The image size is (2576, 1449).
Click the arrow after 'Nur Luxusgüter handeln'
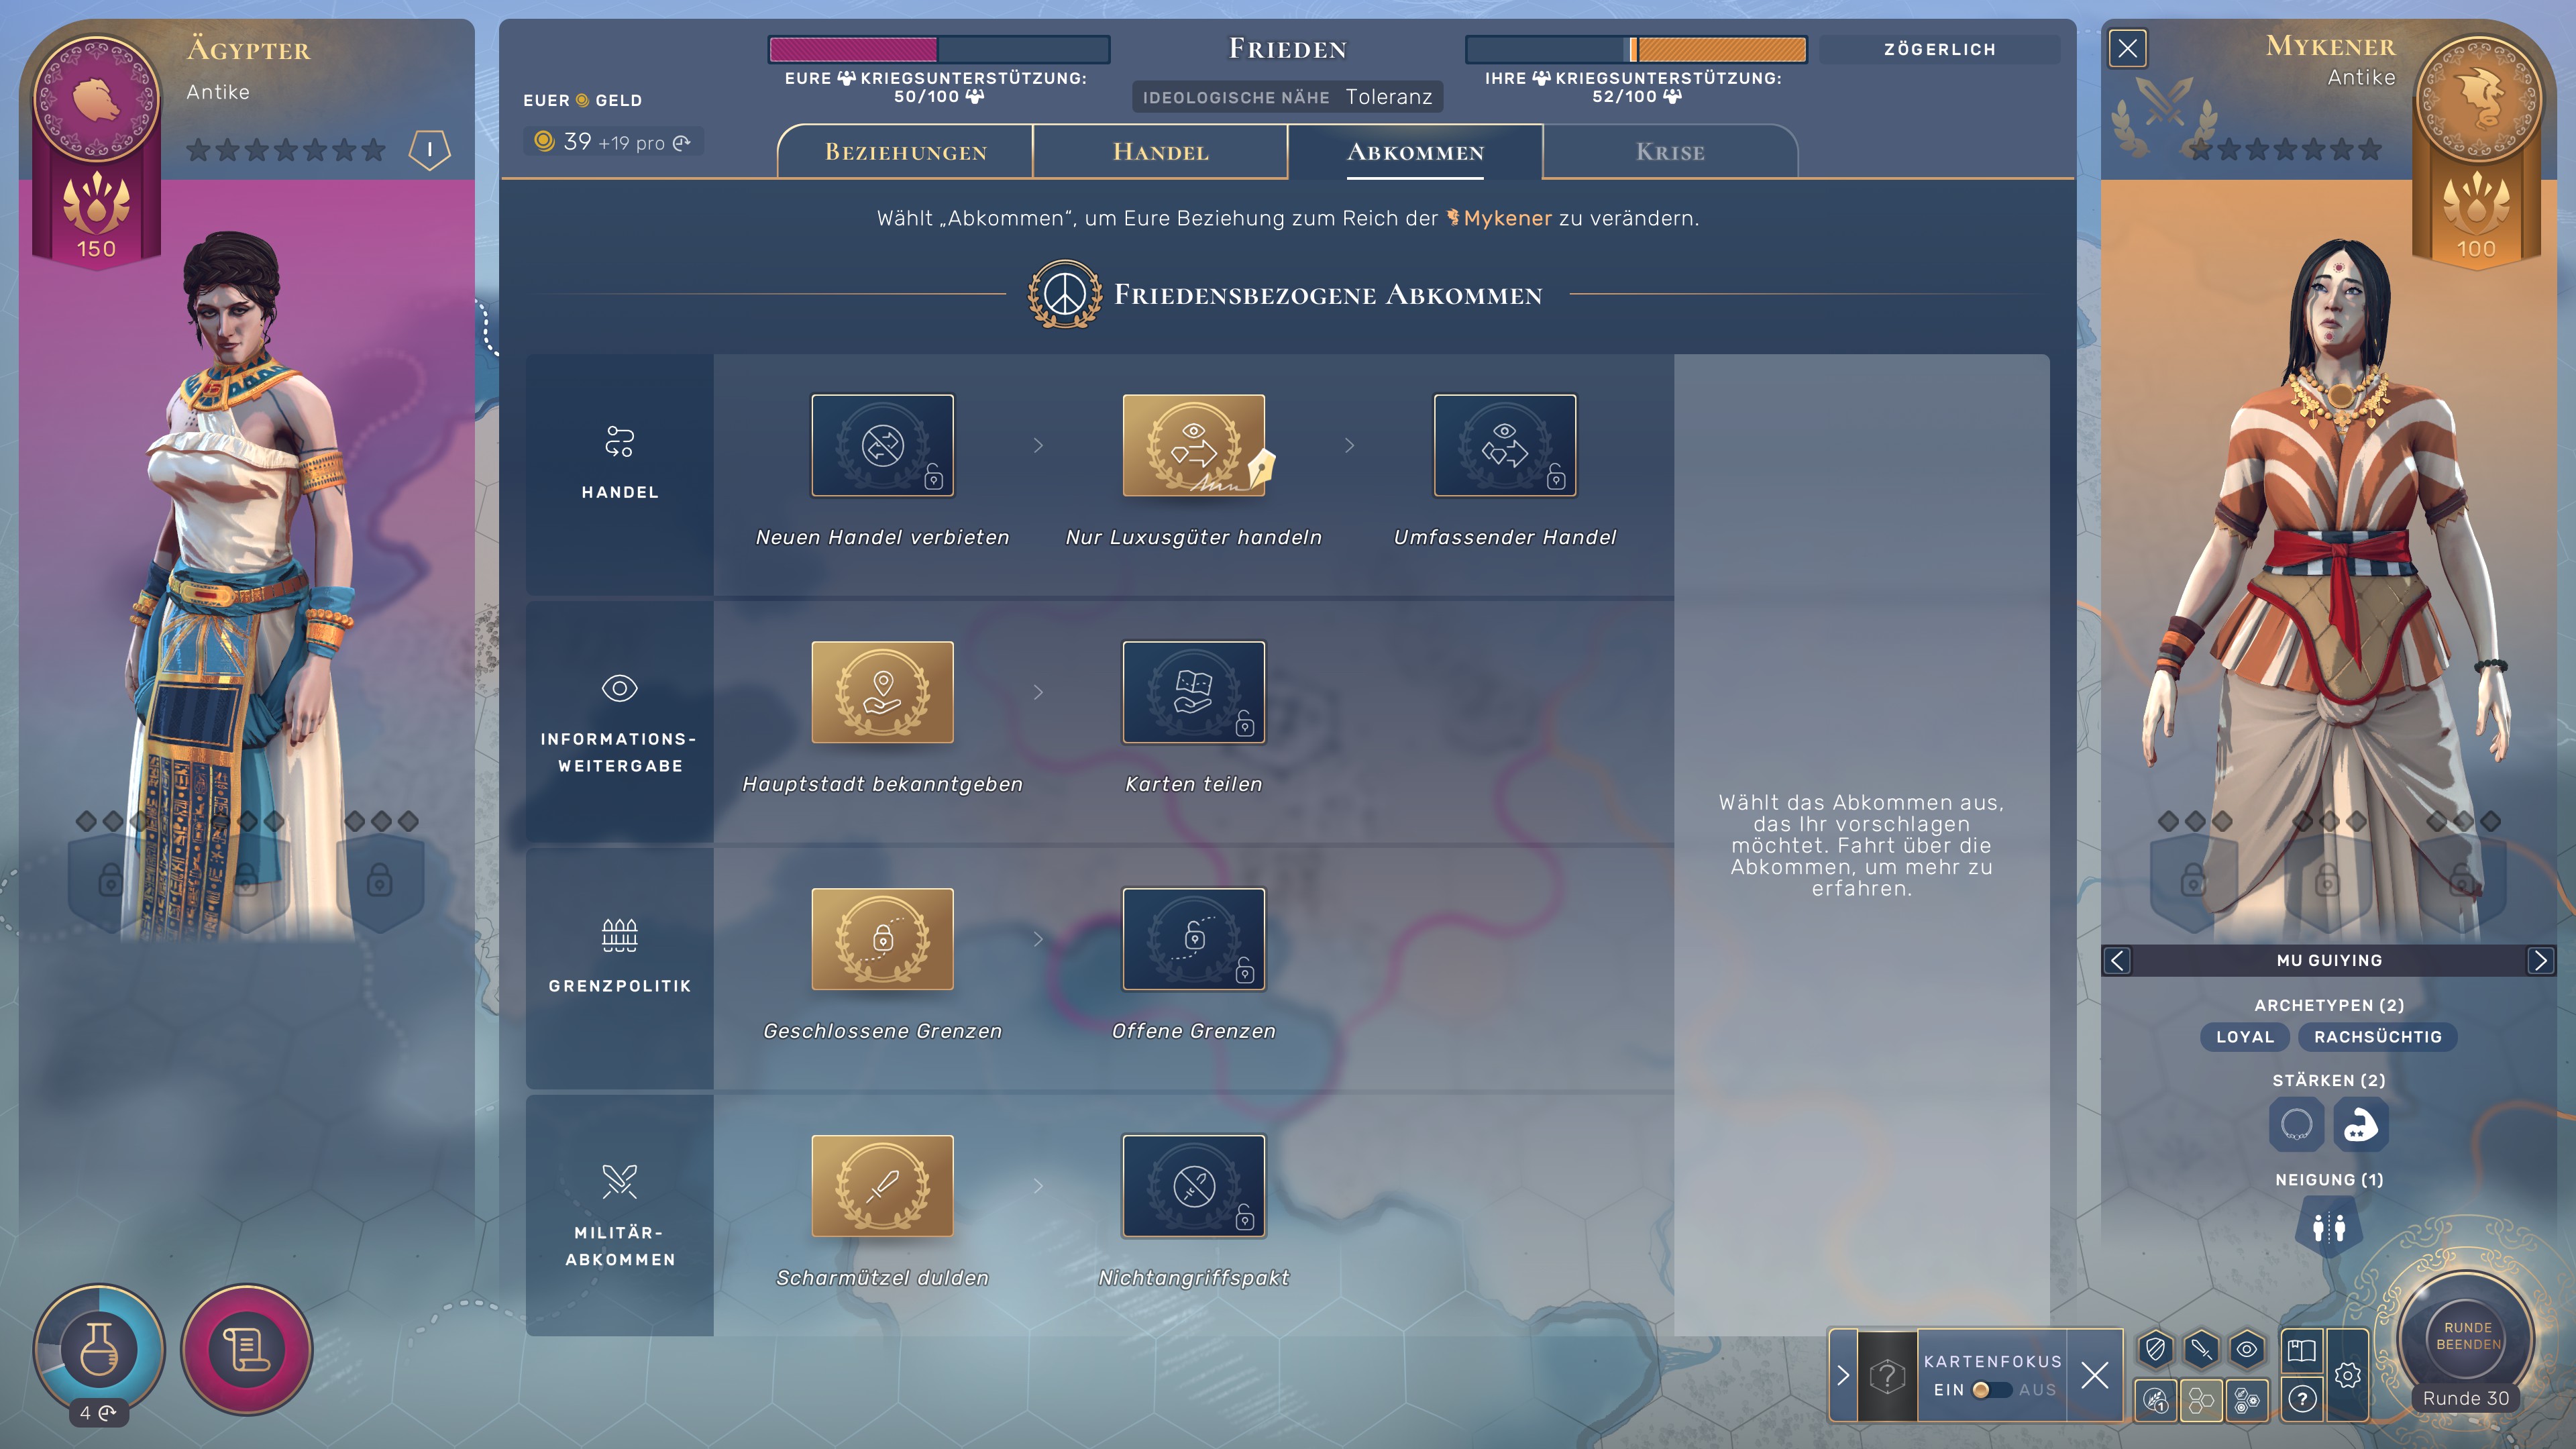click(1349, 445)
